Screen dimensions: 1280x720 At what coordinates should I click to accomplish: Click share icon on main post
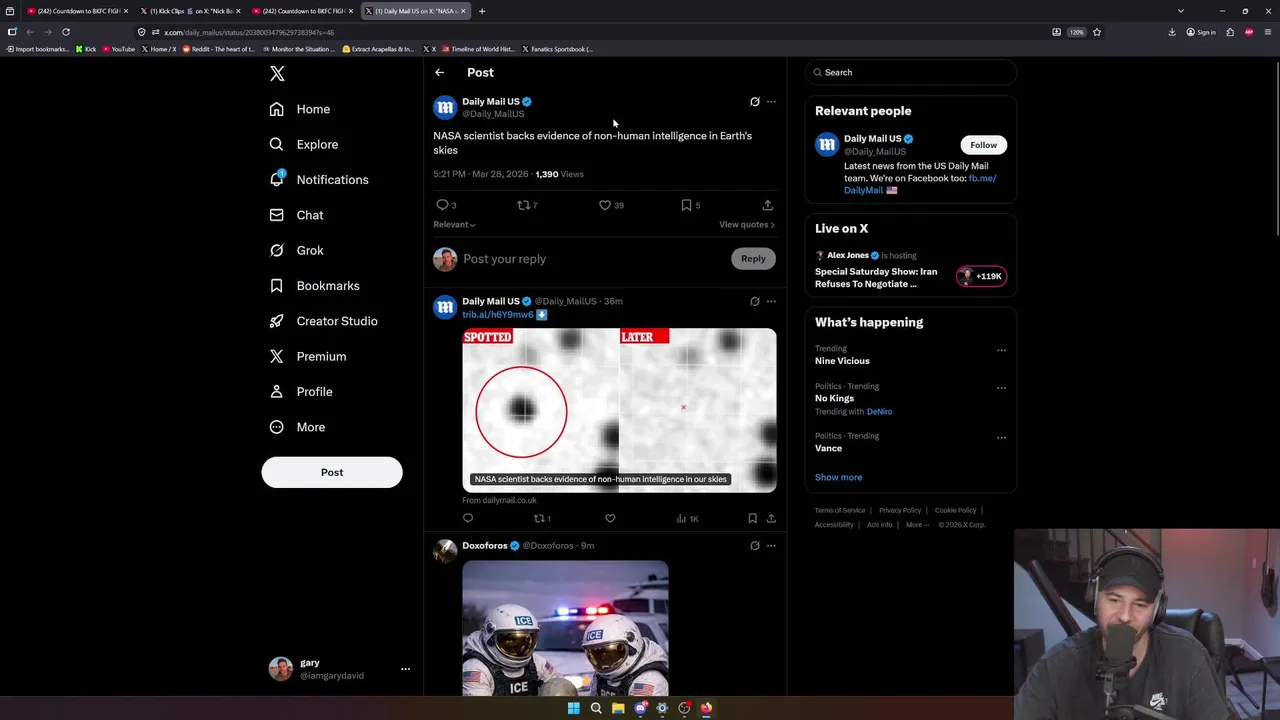pos(767,205)
